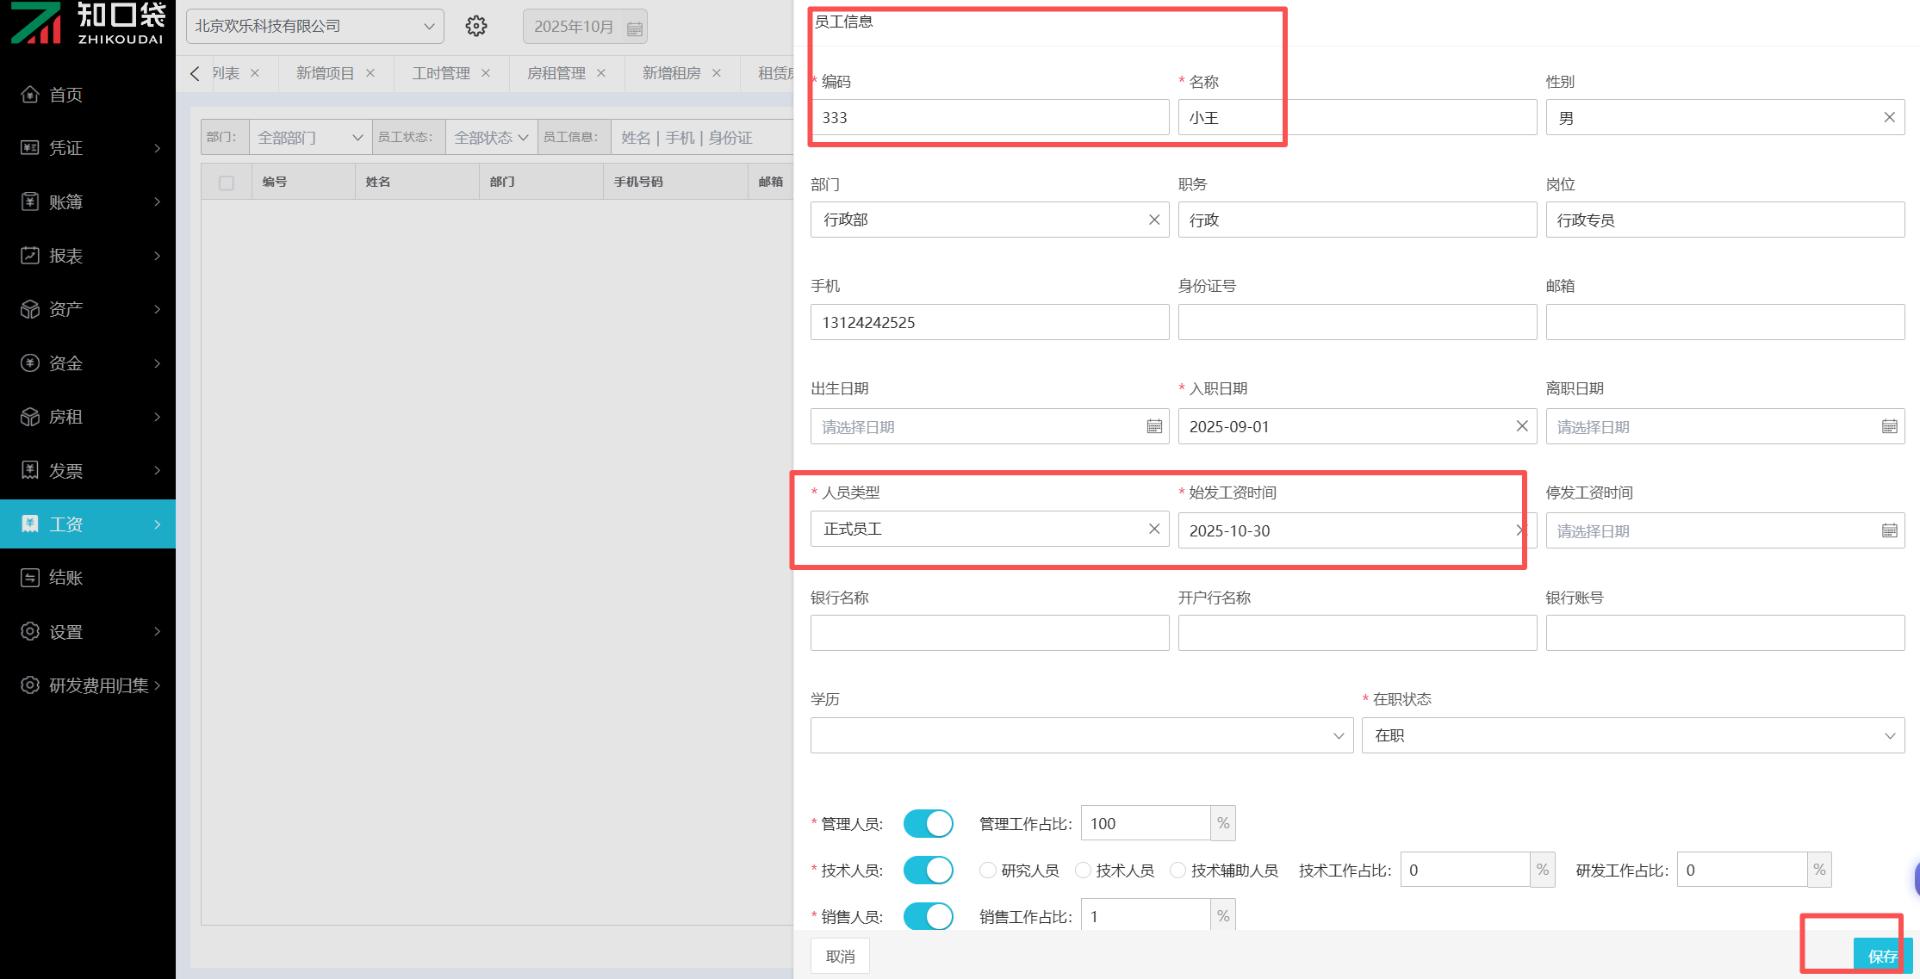Open 凭证 in the left sidebar menu
Viewport: 1920px width, 979px height.
pos(88,148)
